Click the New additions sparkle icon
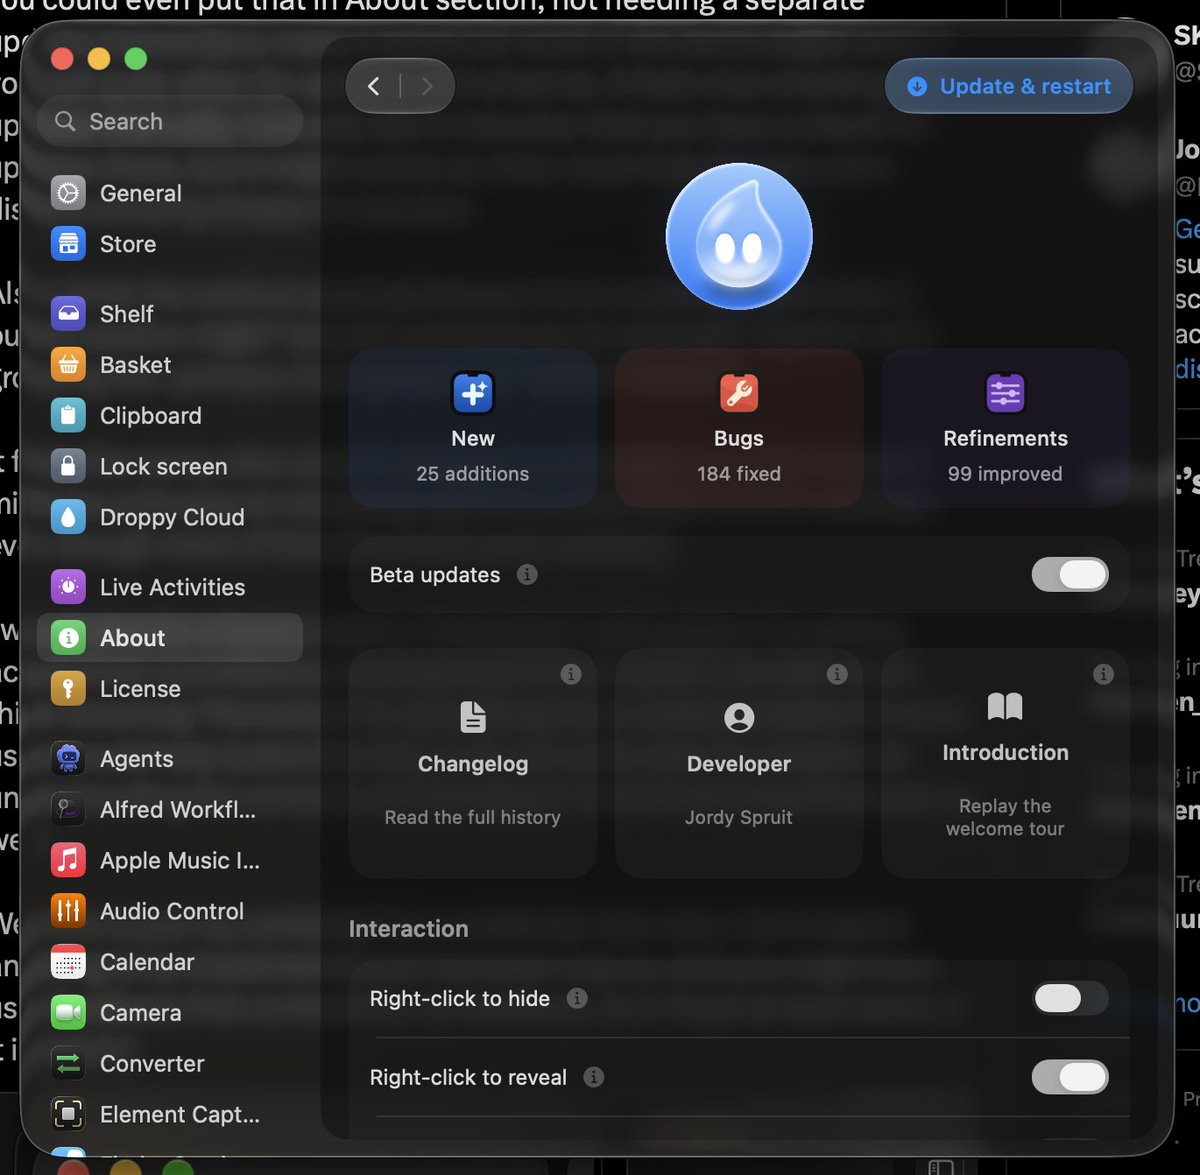This screenshot has height=1175, width=1200. pyautogui.click(x=473, y=393)
